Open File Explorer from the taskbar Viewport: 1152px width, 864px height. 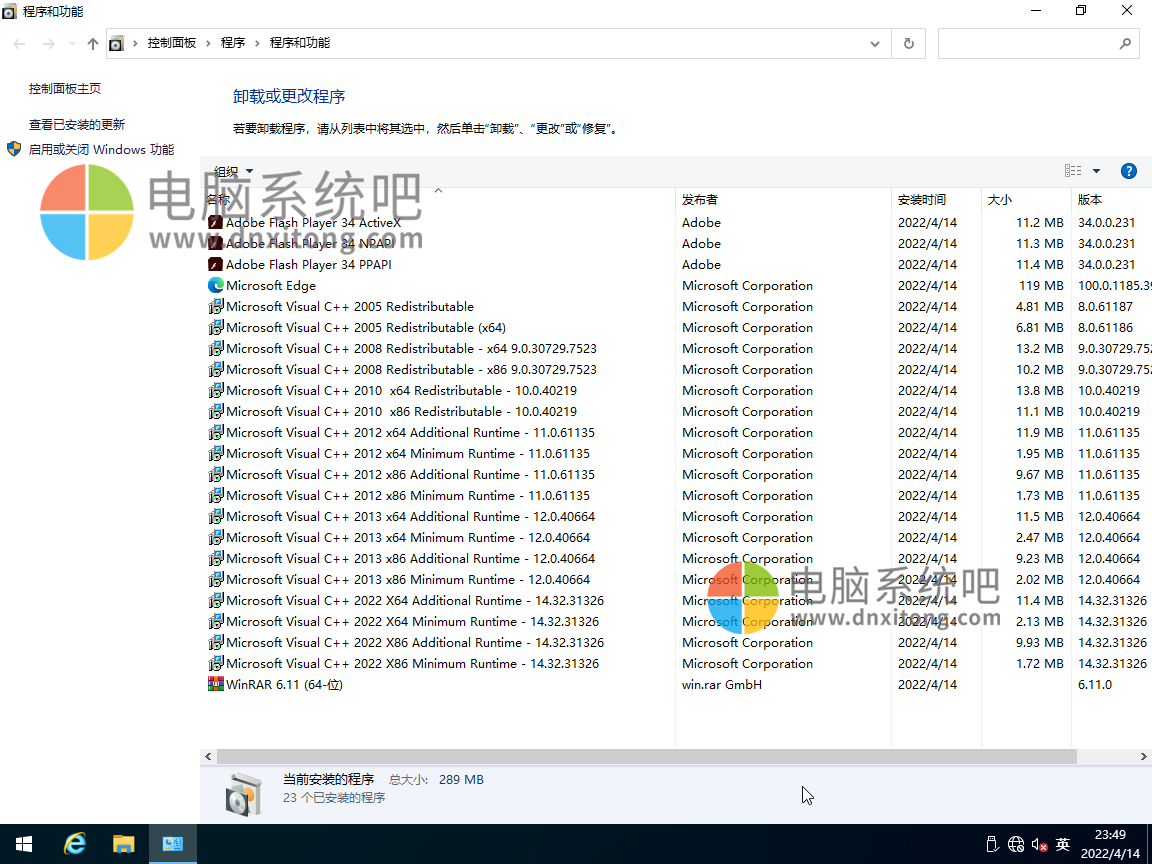[x=124, y=843]
